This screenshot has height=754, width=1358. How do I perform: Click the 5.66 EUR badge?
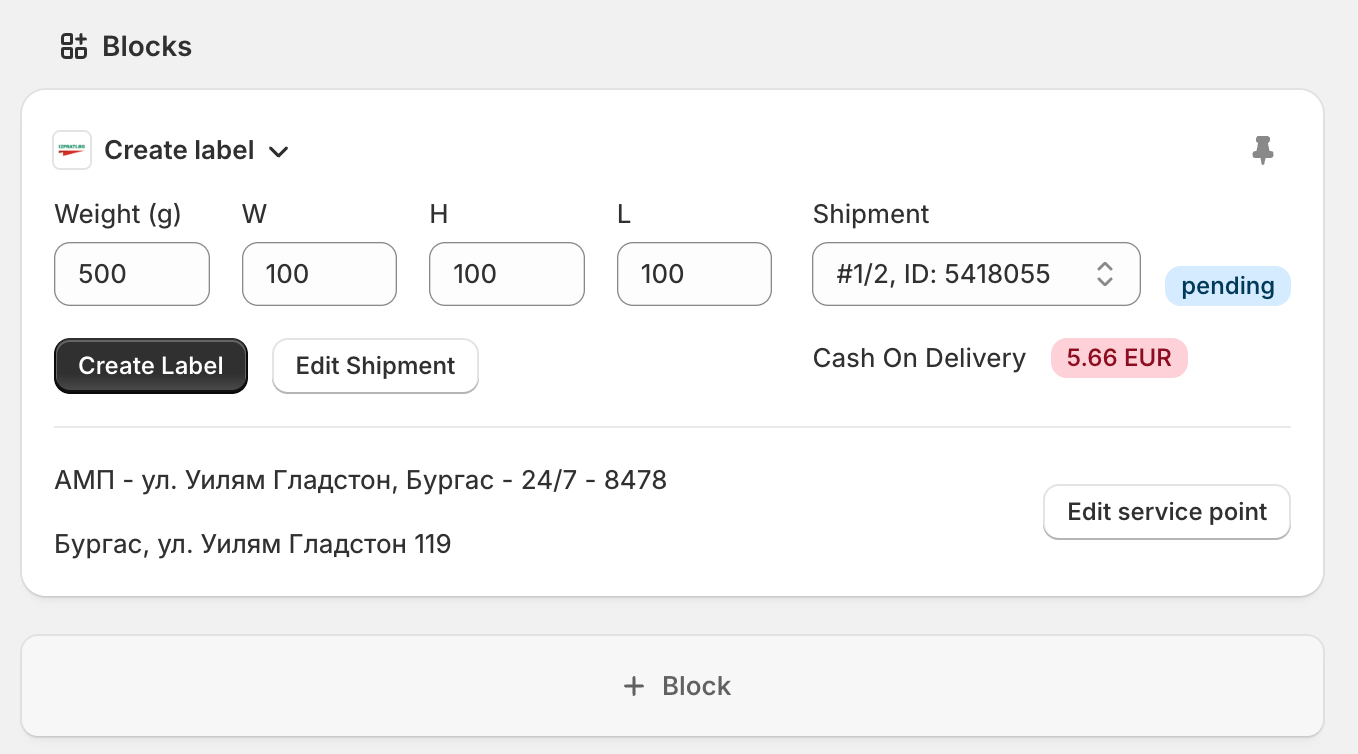pyautogui.click(x=1119, y=358)
